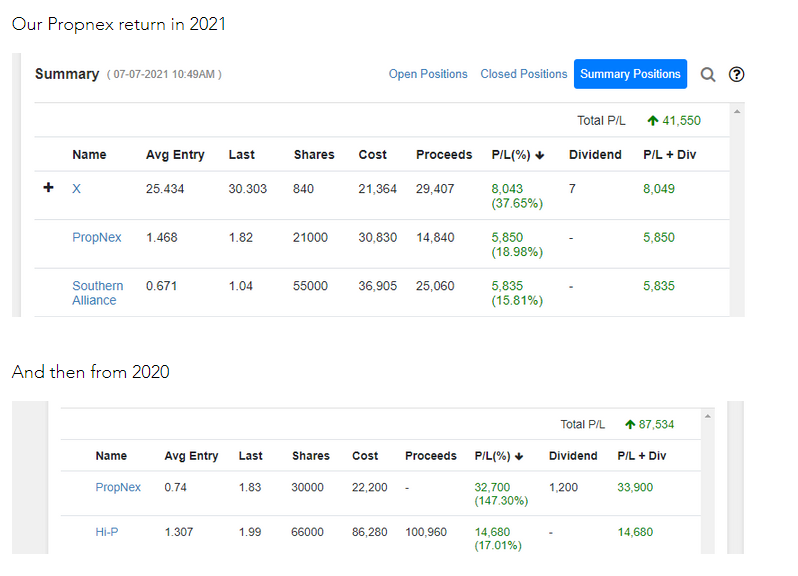Image resolution: width=798 pixels, height=576 pixels.
Task: Click the Dividend header in upper table
Action: tap(595, 155)
